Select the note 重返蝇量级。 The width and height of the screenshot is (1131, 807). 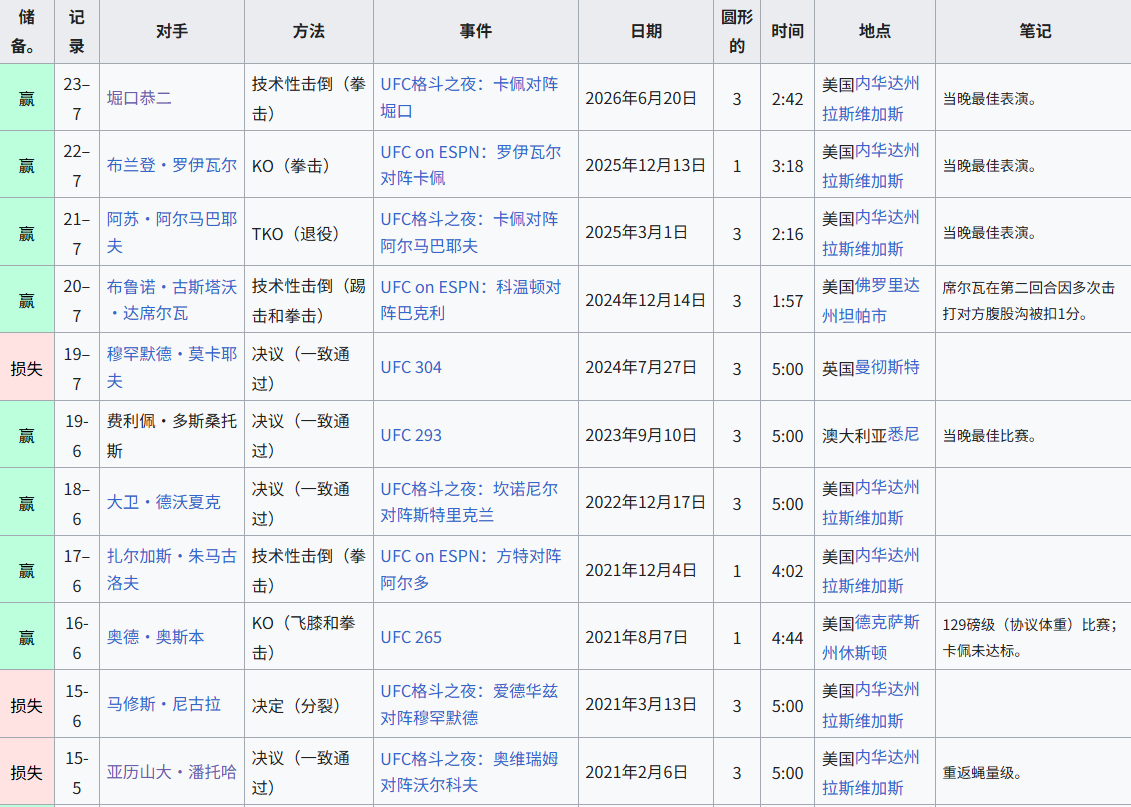(982, 773)
